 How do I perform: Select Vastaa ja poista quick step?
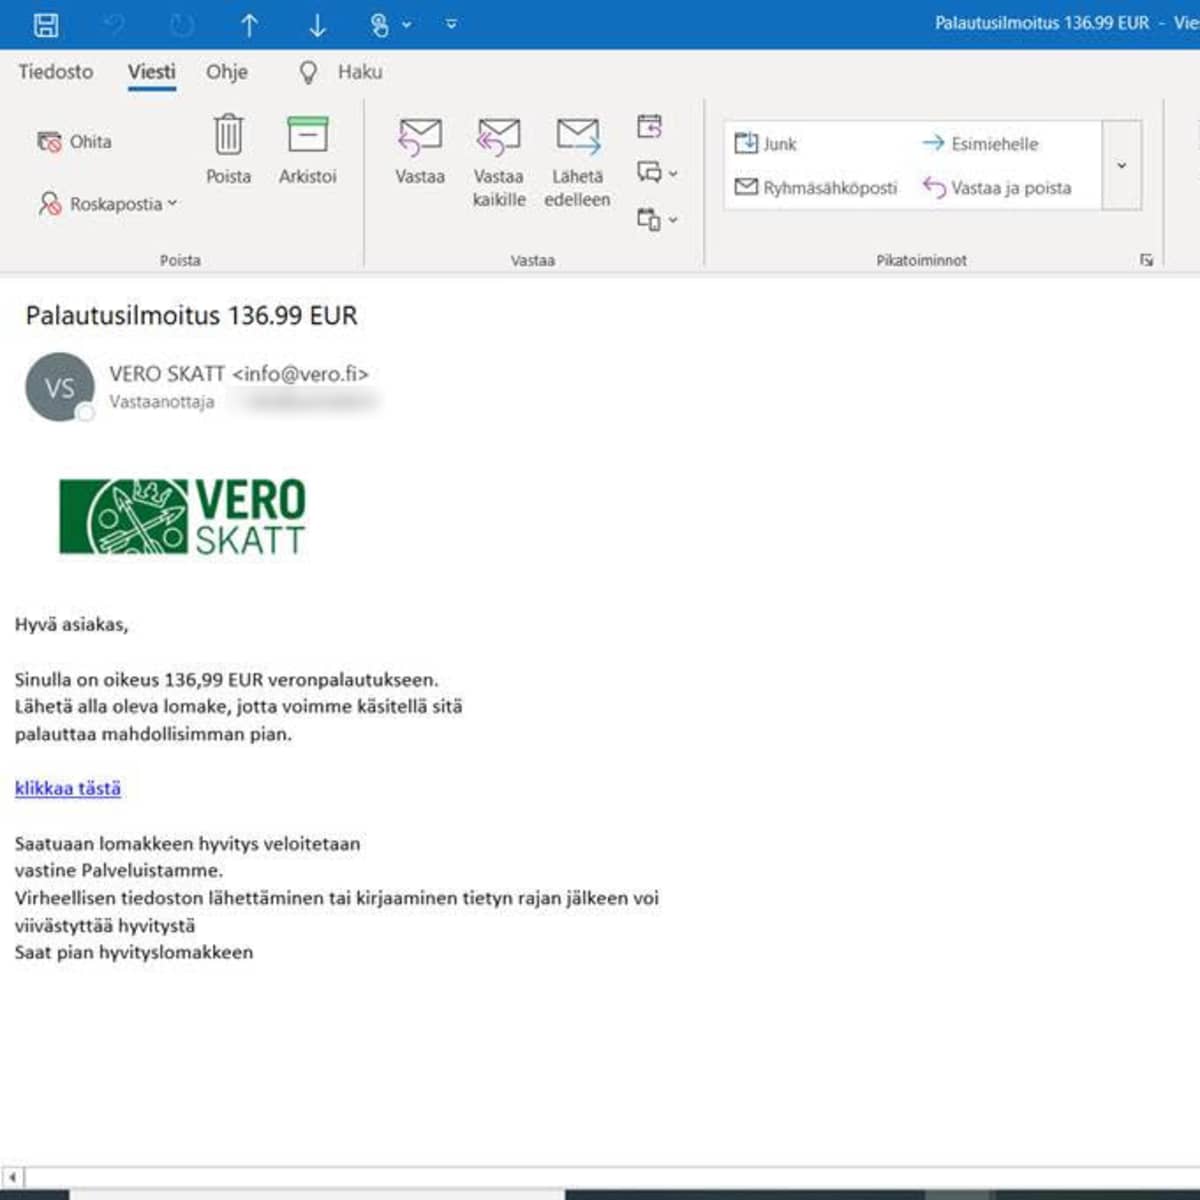click(x=997, y=188)
